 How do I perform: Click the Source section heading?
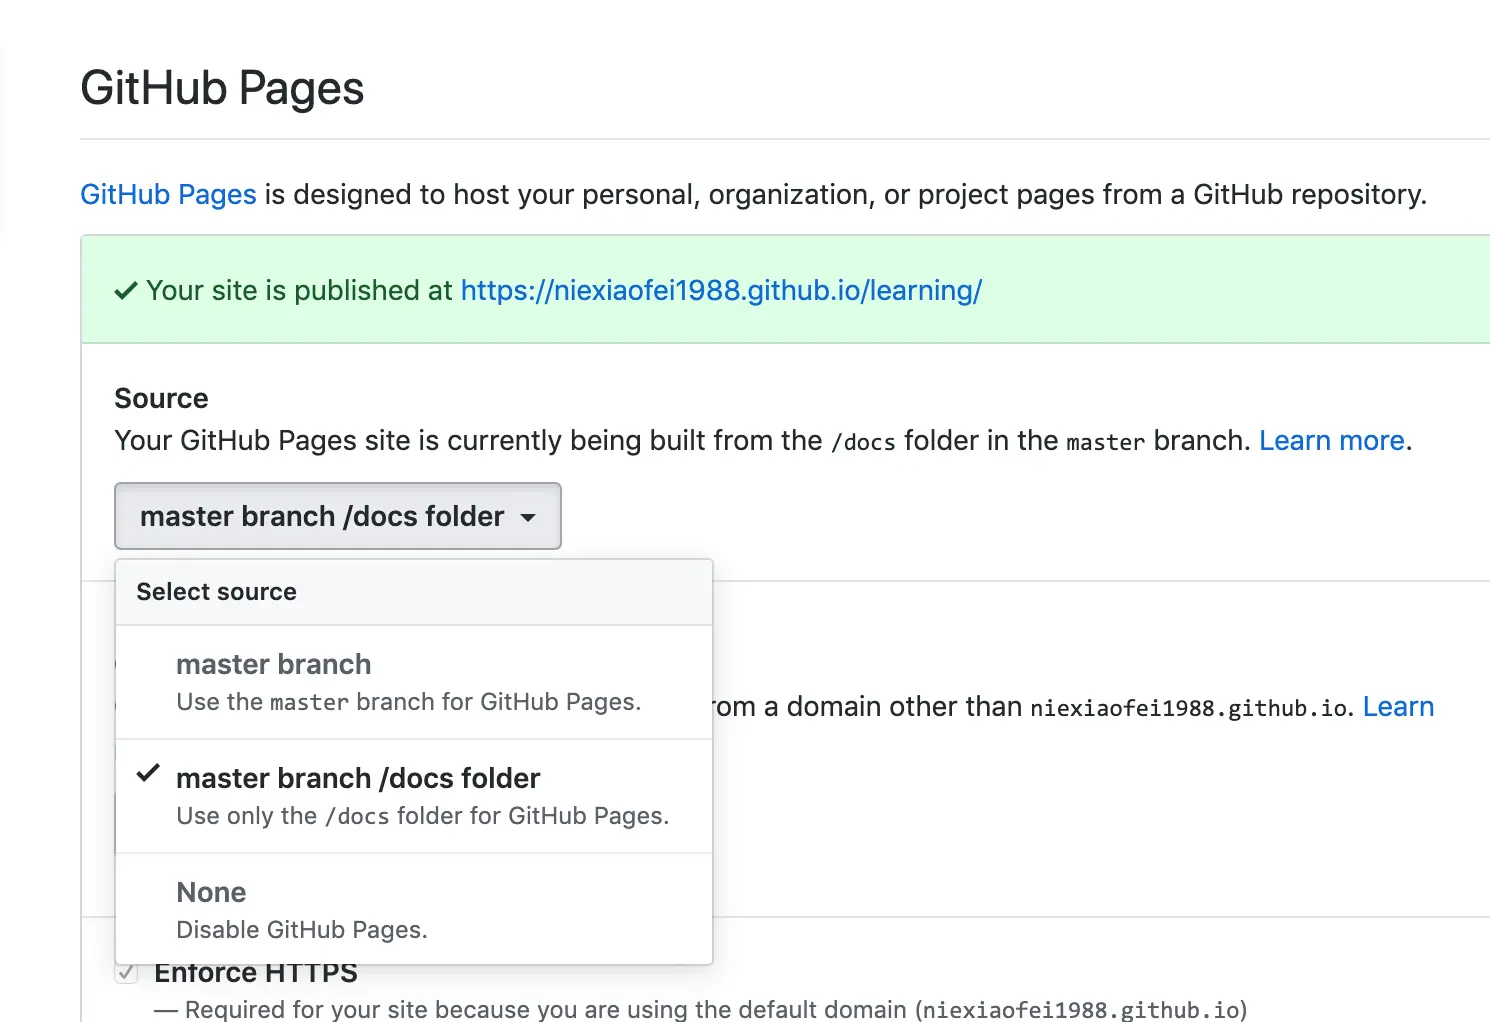tap(161, 398)
